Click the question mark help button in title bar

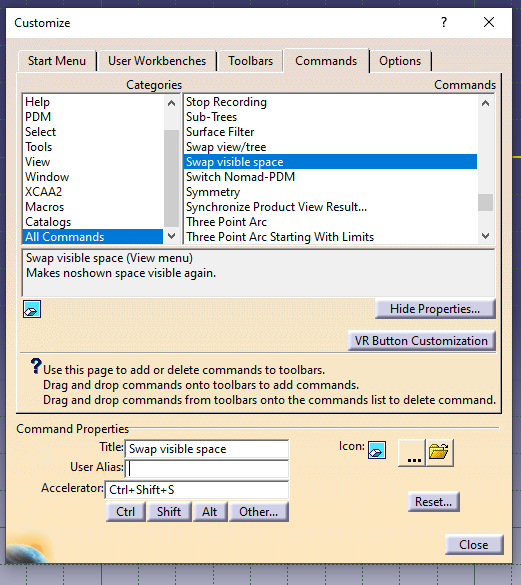[444, 22]
